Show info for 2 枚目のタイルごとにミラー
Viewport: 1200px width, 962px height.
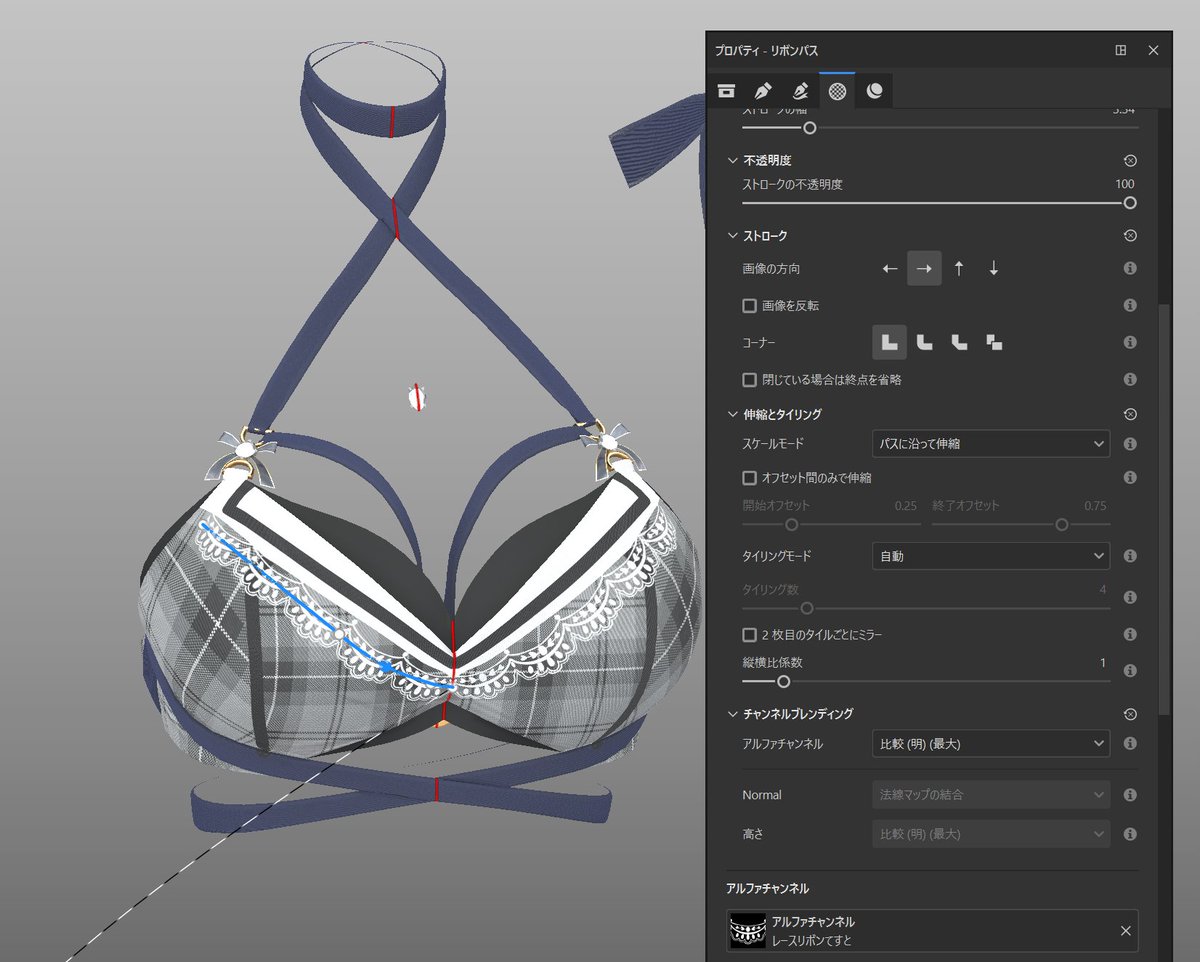(1130, 635)
